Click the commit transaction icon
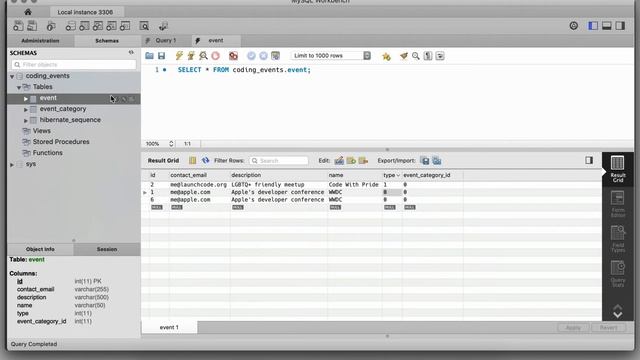Screen dimensions: 640x360 click(251, 56)
